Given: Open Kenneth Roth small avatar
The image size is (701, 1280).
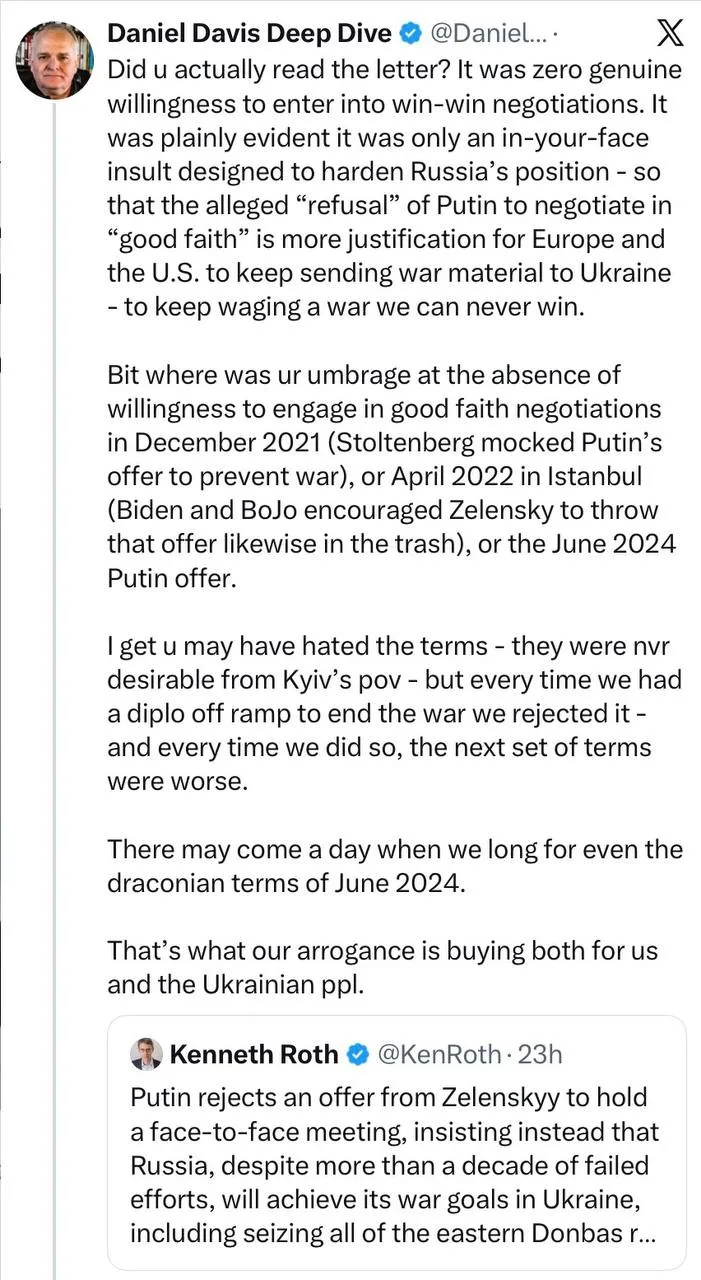Looking at the screenshot, I should [x=147, y=1053].
